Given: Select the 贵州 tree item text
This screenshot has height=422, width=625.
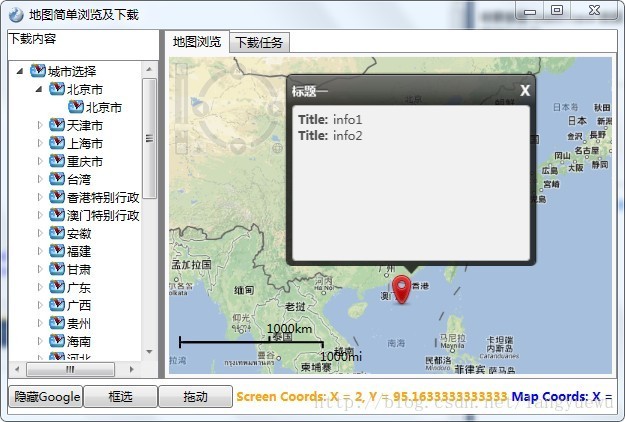Looking at the screenshot, I should (79, 324).
